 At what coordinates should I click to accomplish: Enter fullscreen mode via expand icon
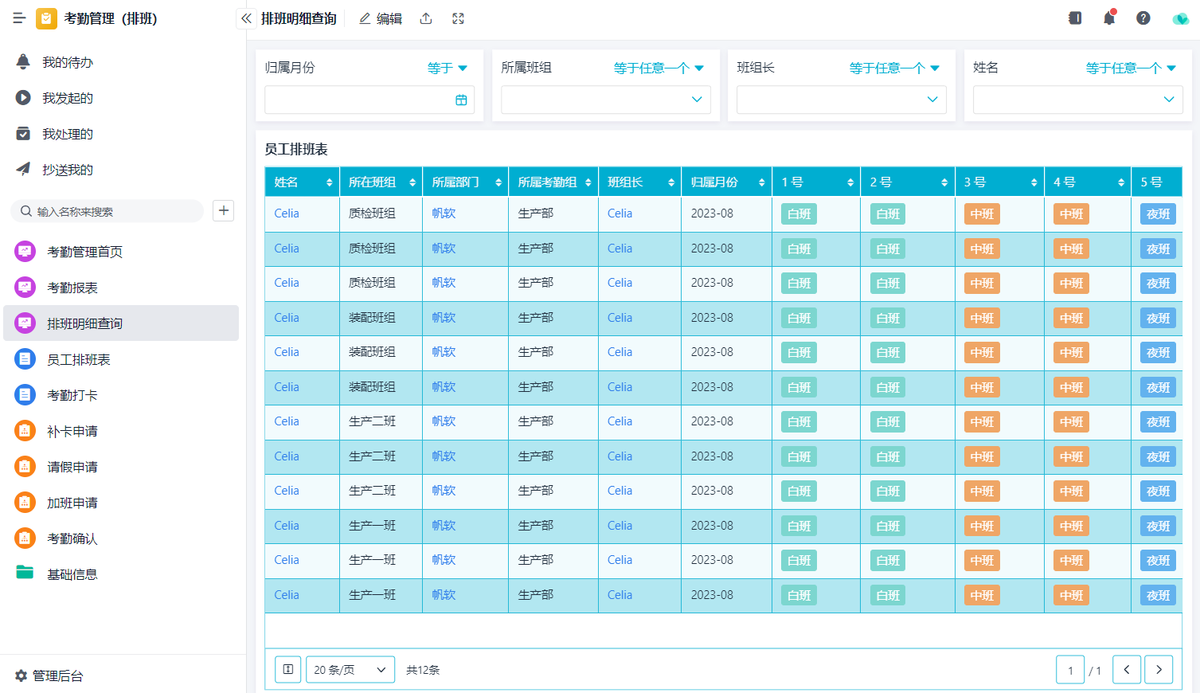458,18
